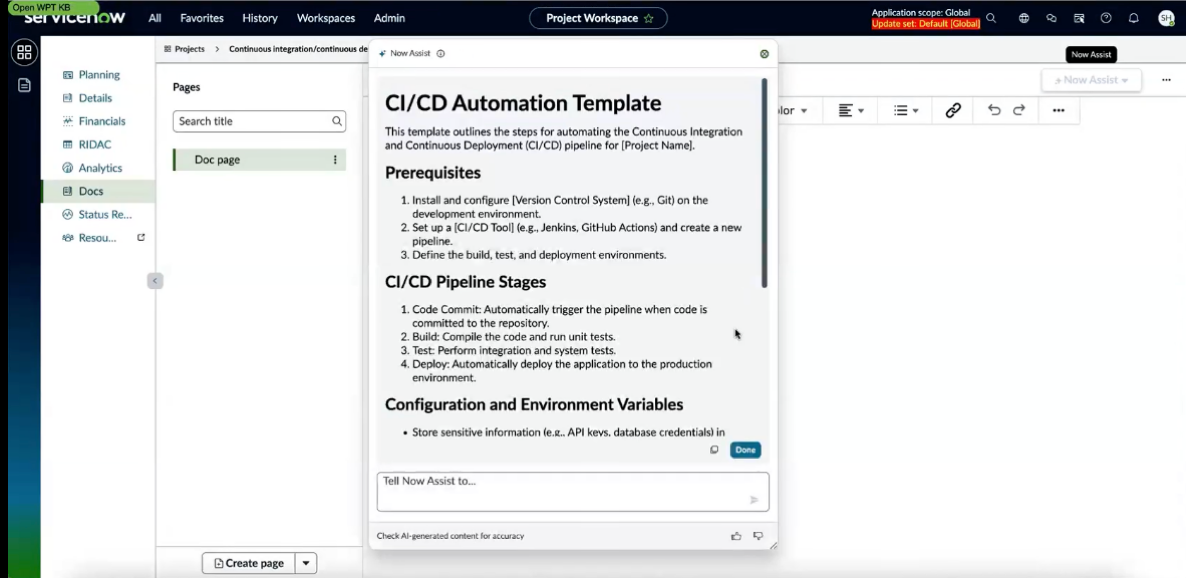The image size is (1186, 578).
Task: Click the send arrow in Now Assist input
Action: 753,499
